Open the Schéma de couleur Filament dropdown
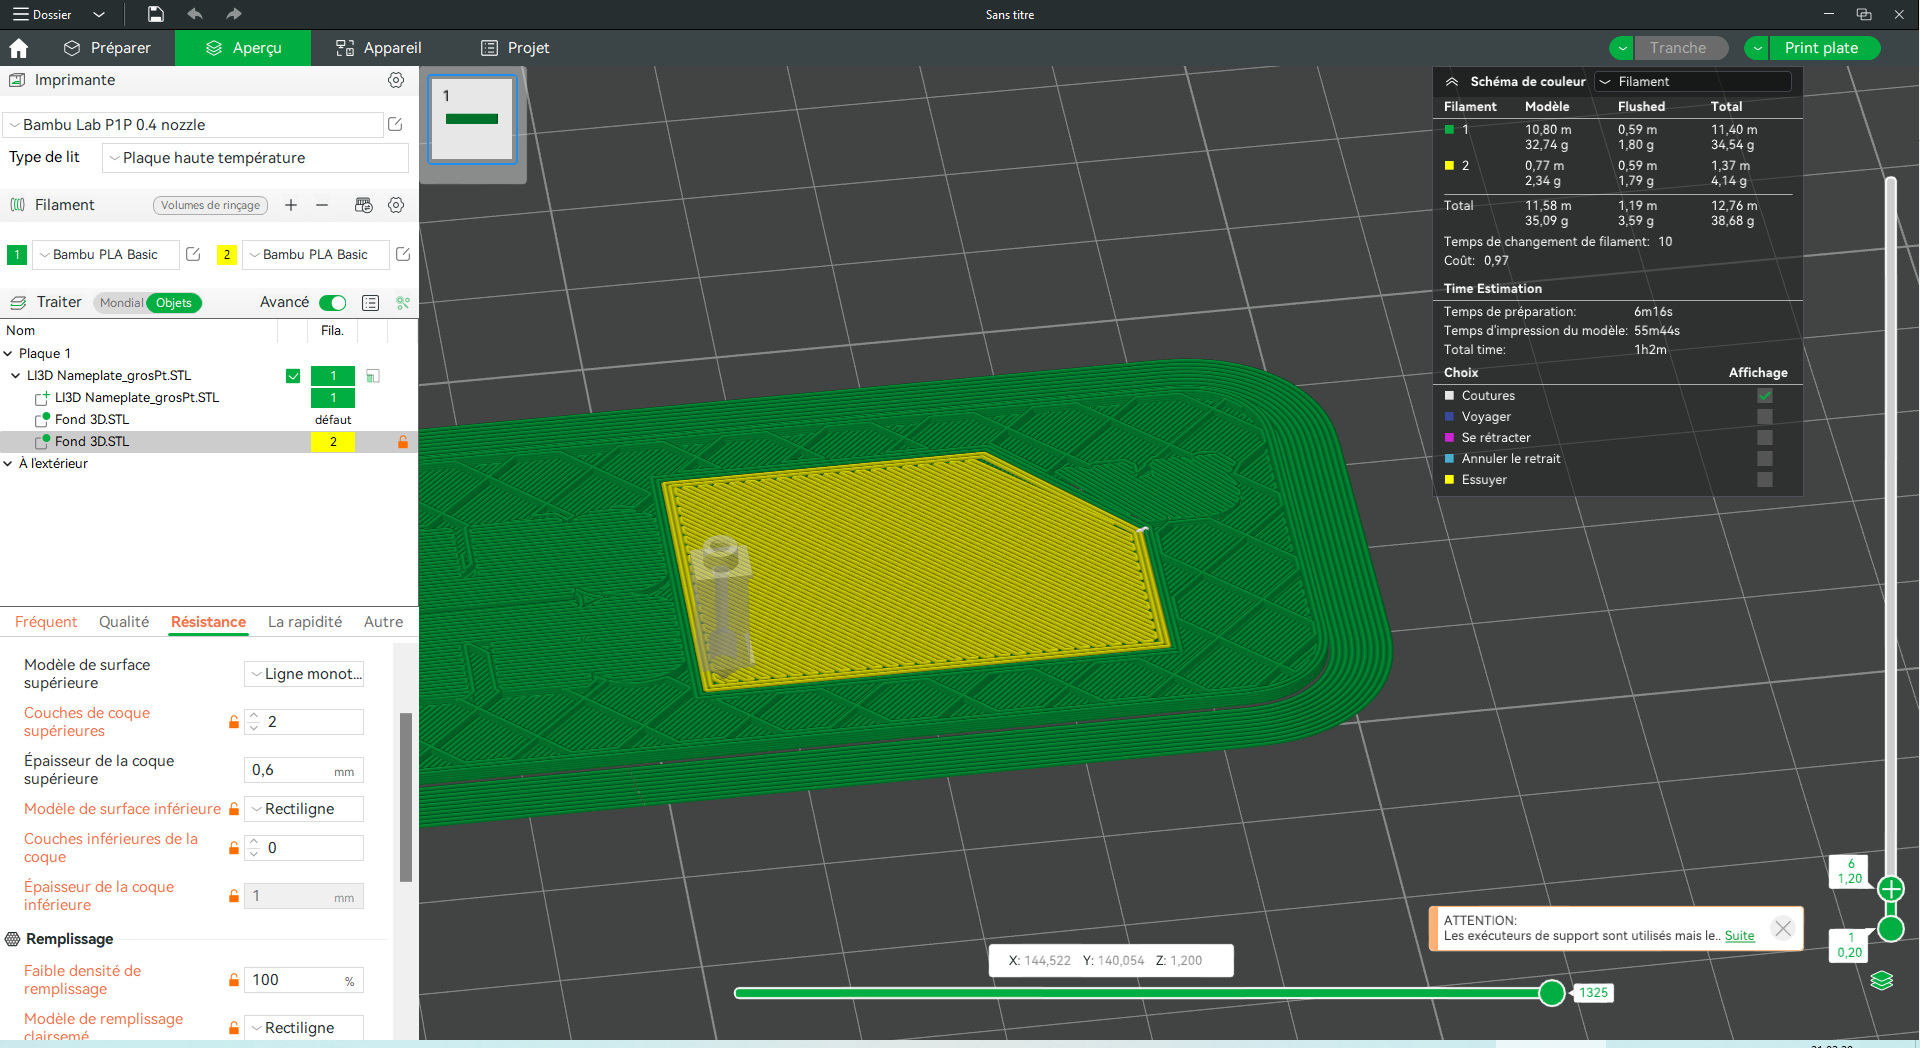Screen dimensions: 1920x1048 (x=1692, y=82)
